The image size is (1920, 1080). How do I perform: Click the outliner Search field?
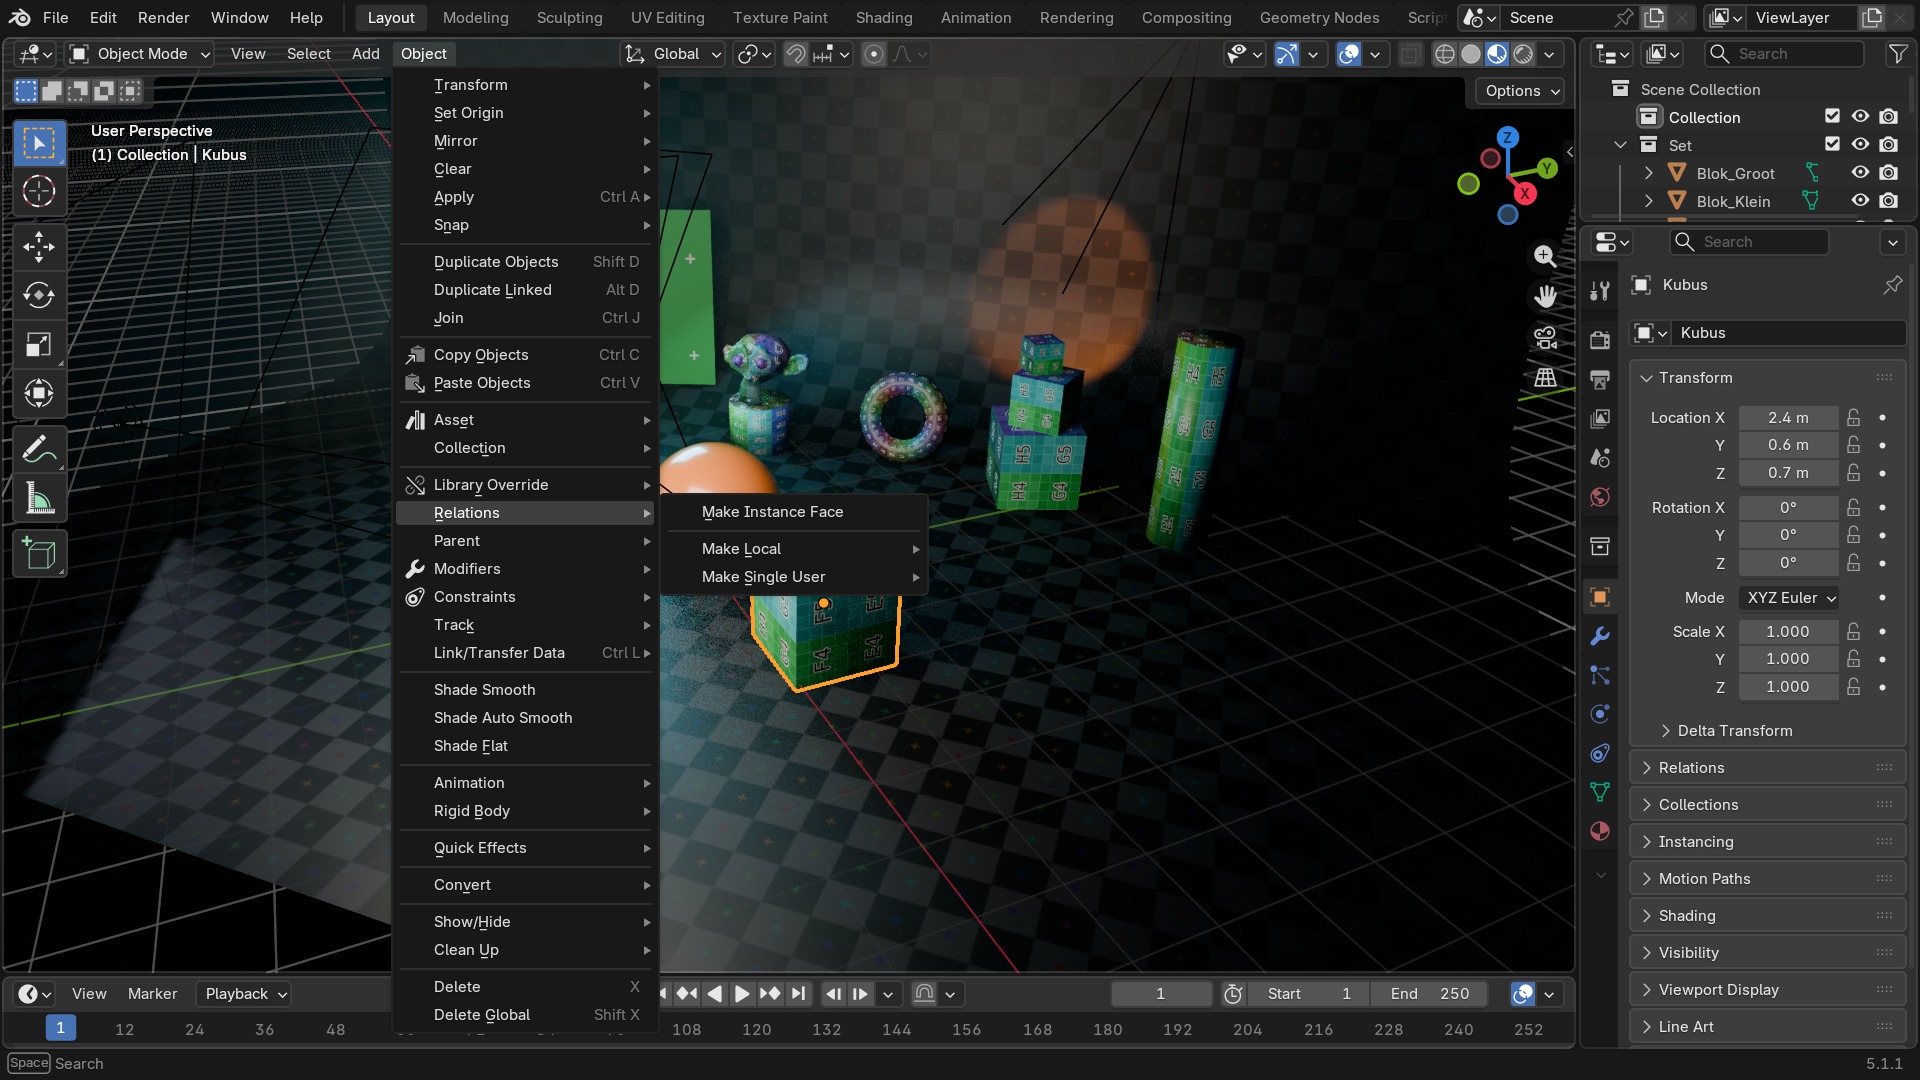(x=1785, y=54)
